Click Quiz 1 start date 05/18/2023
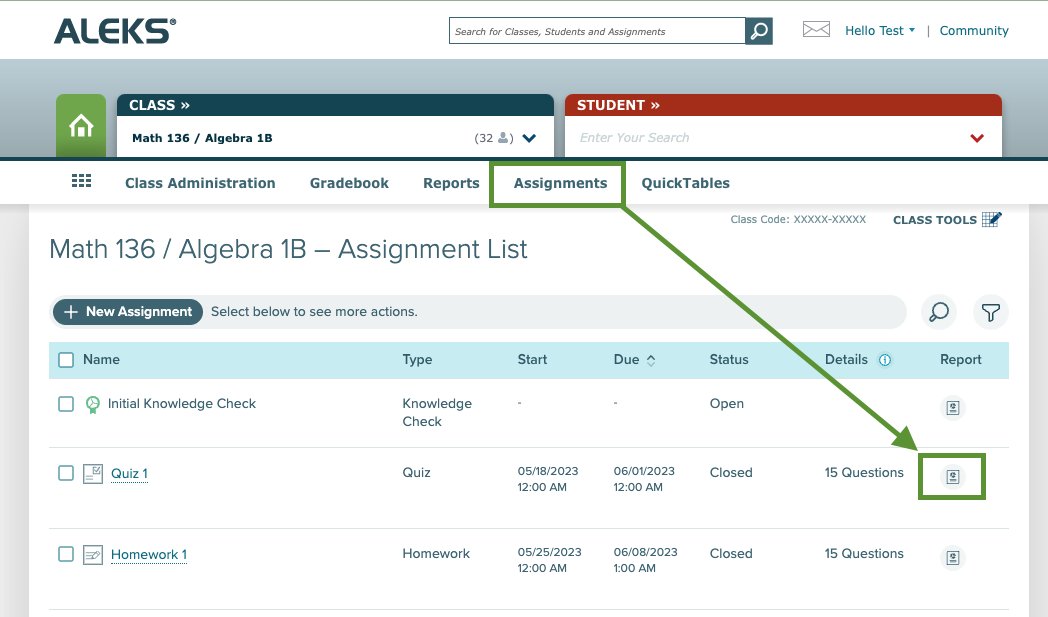 tap(547, 471)
